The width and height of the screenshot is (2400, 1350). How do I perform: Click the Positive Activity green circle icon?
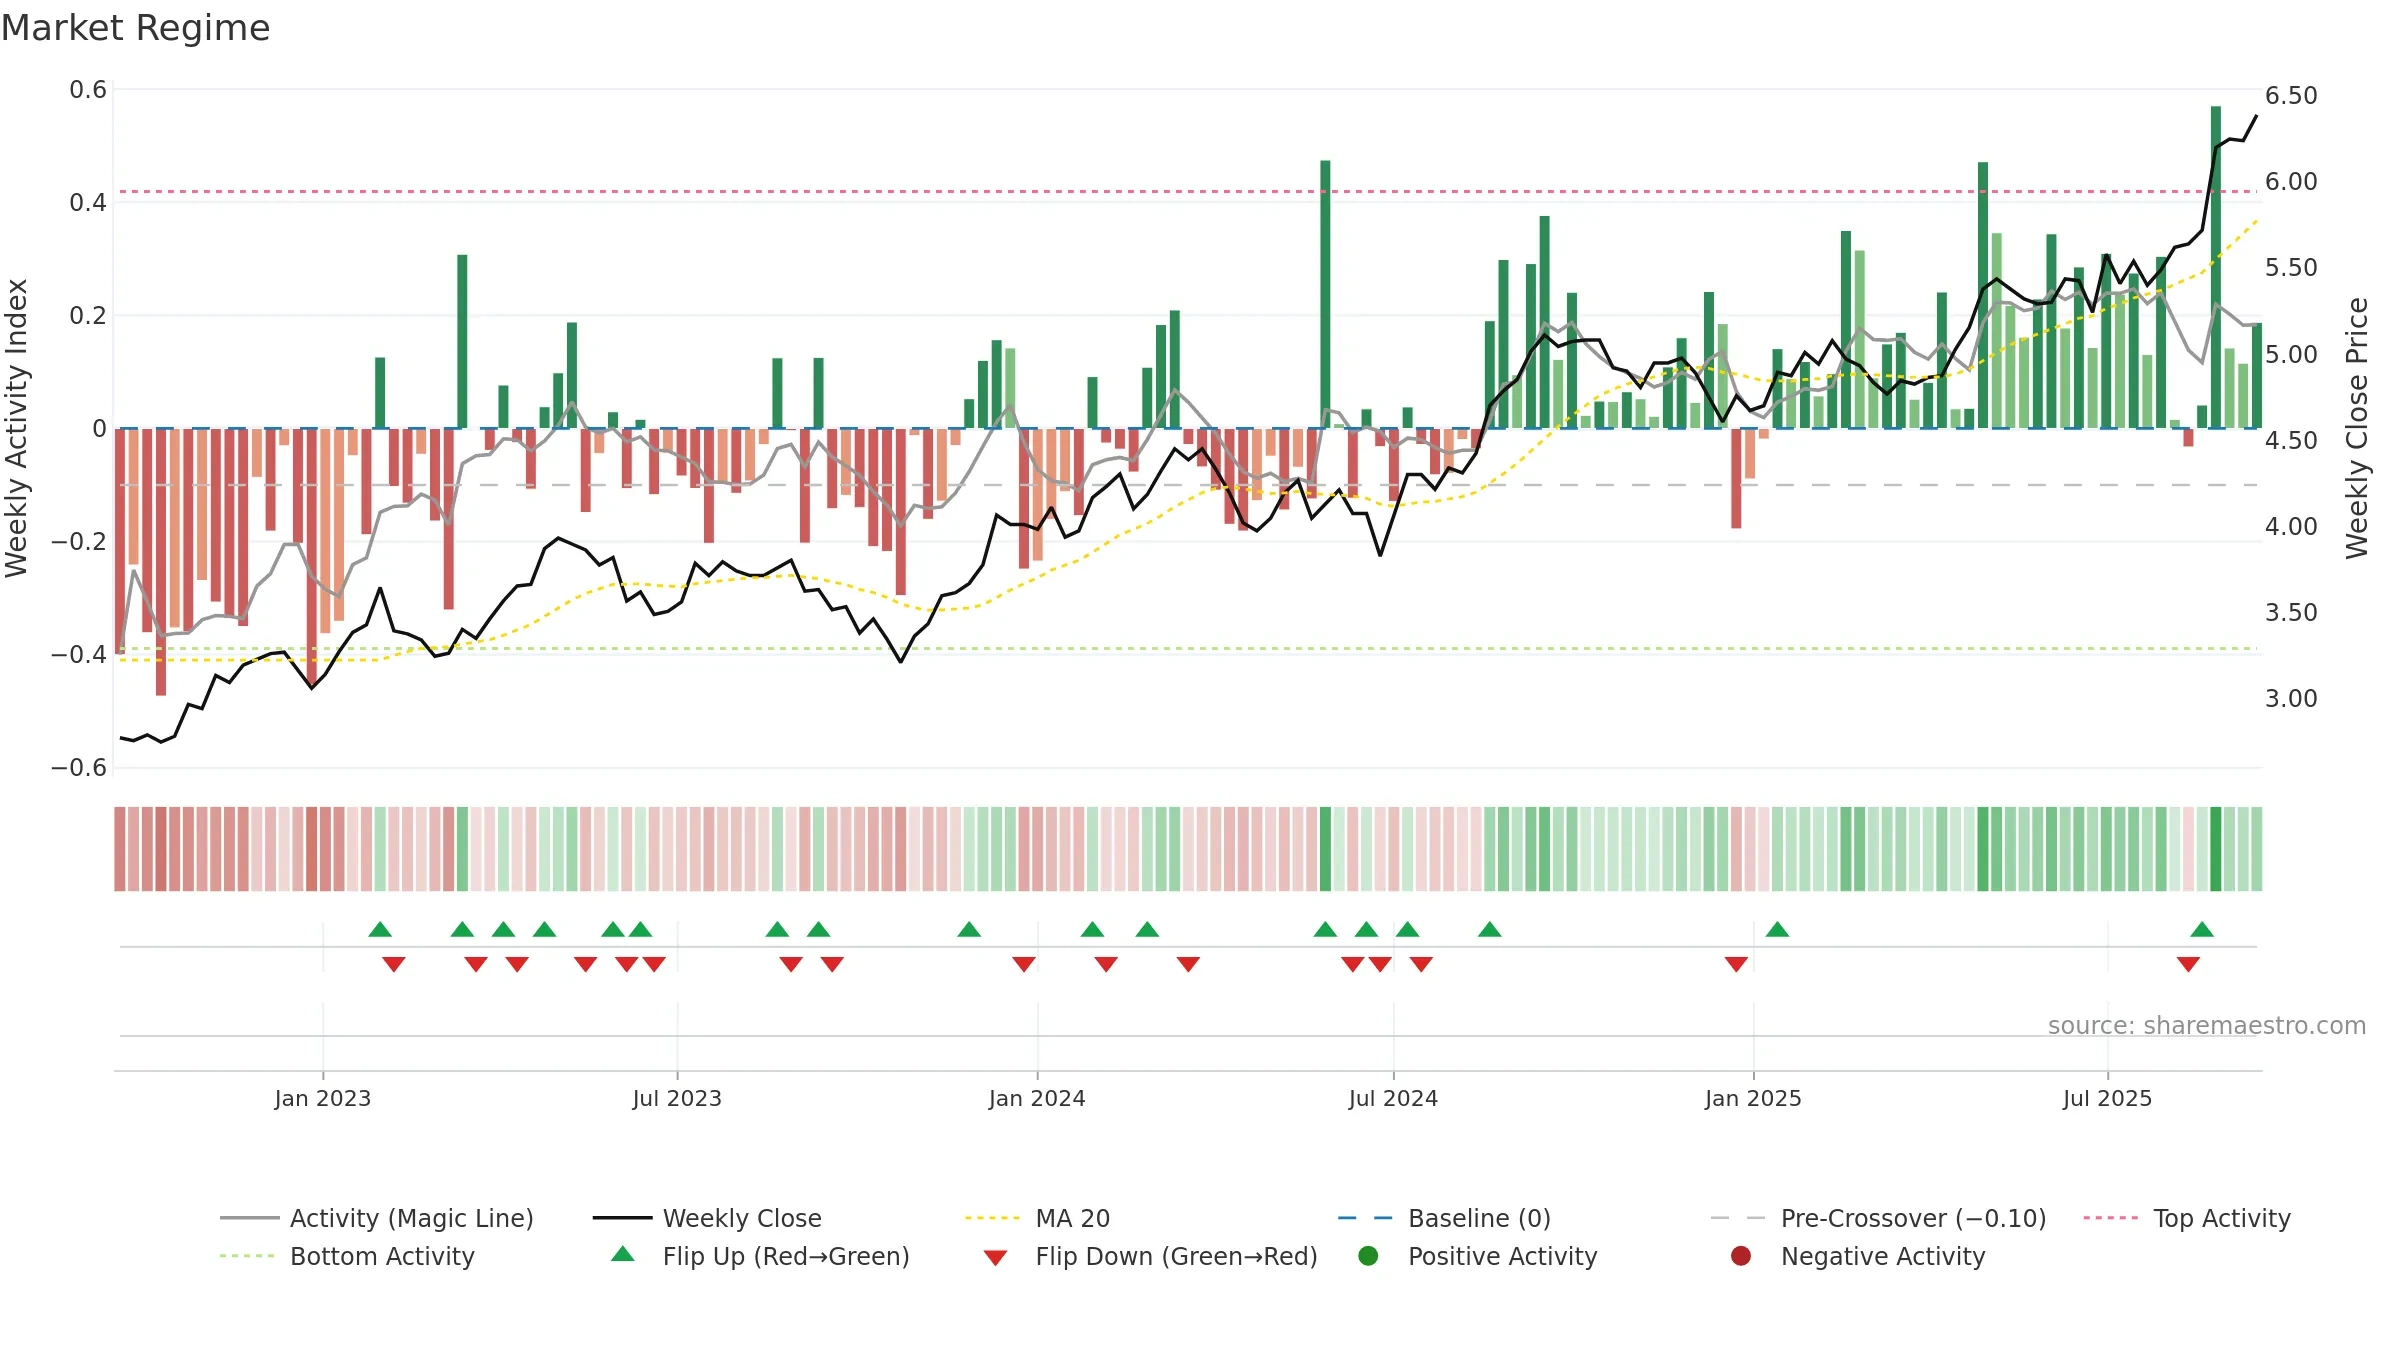tap(1369, 1255)
